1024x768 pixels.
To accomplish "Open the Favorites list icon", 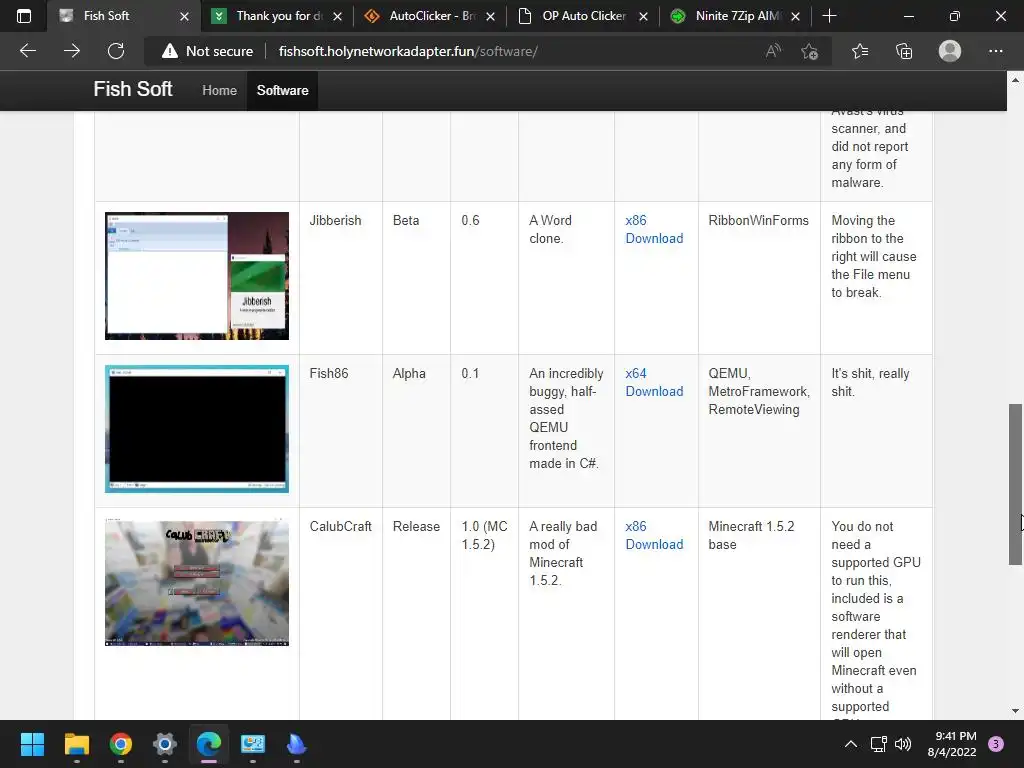I will point(860,51).
